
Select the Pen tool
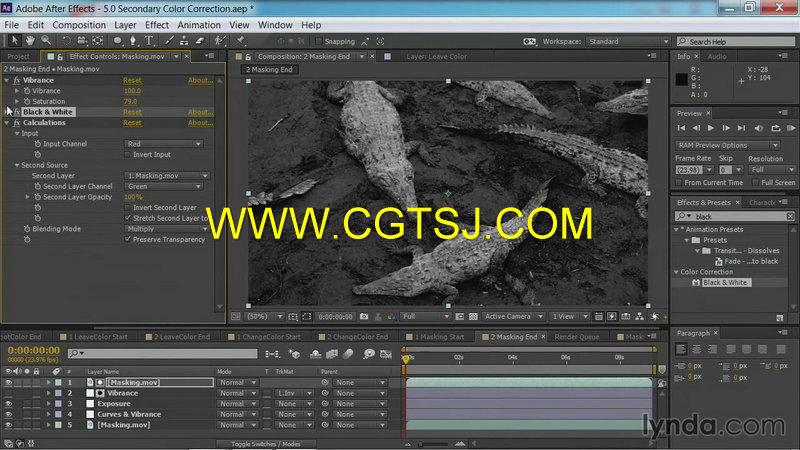point(133,41)
